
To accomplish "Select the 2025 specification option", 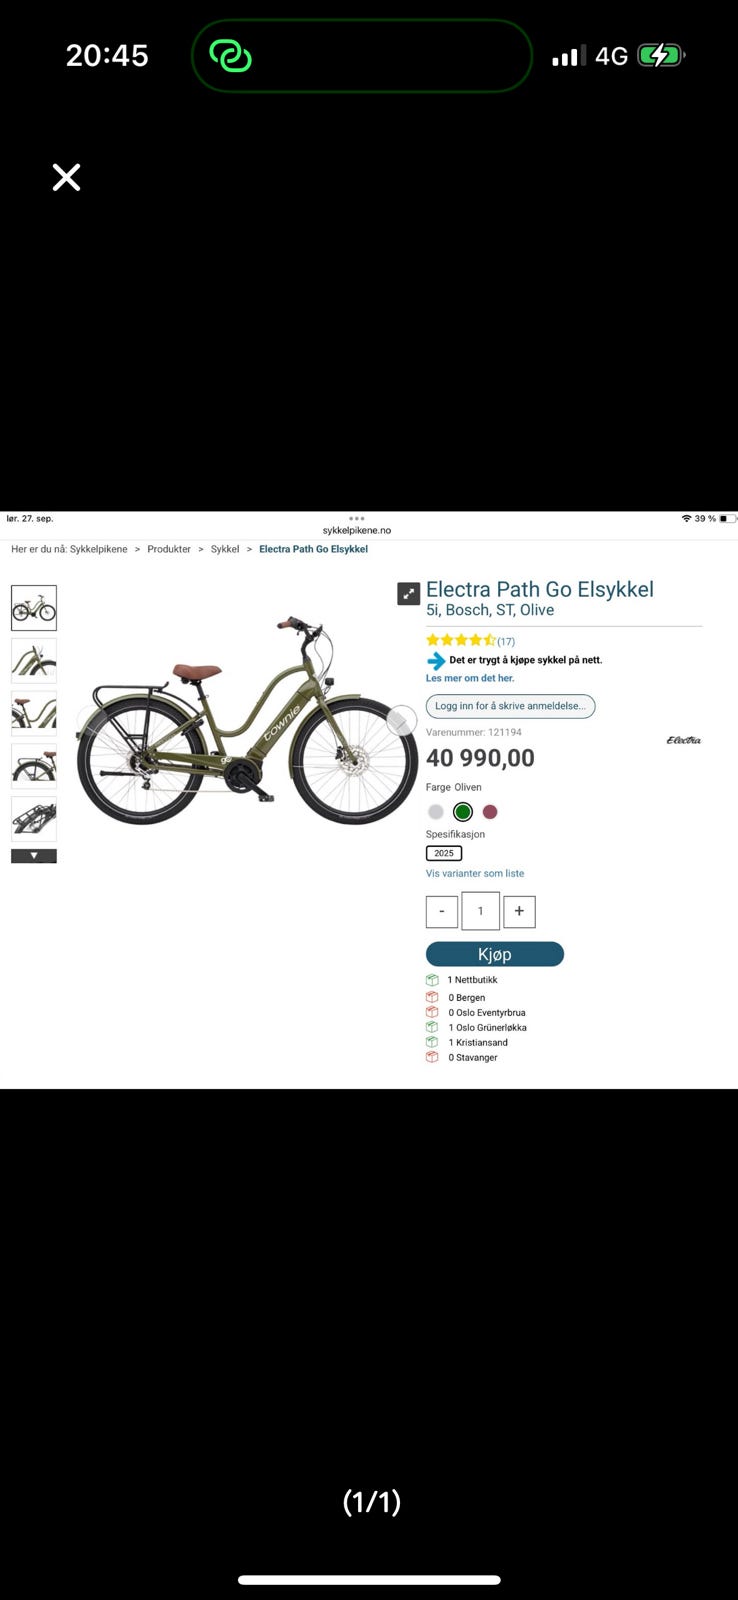I will (444, 853).
